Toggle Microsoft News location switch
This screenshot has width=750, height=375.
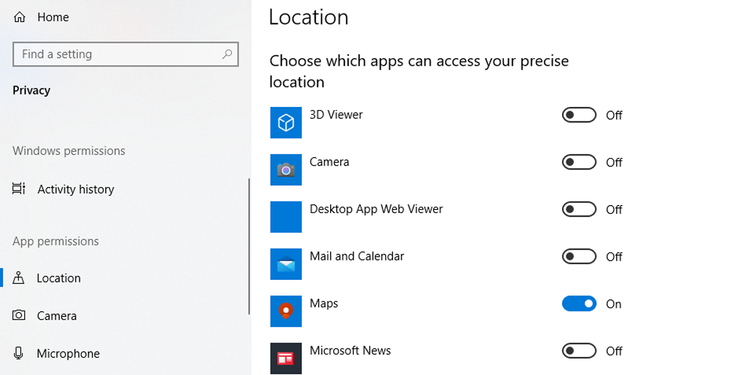pos(579,351)
